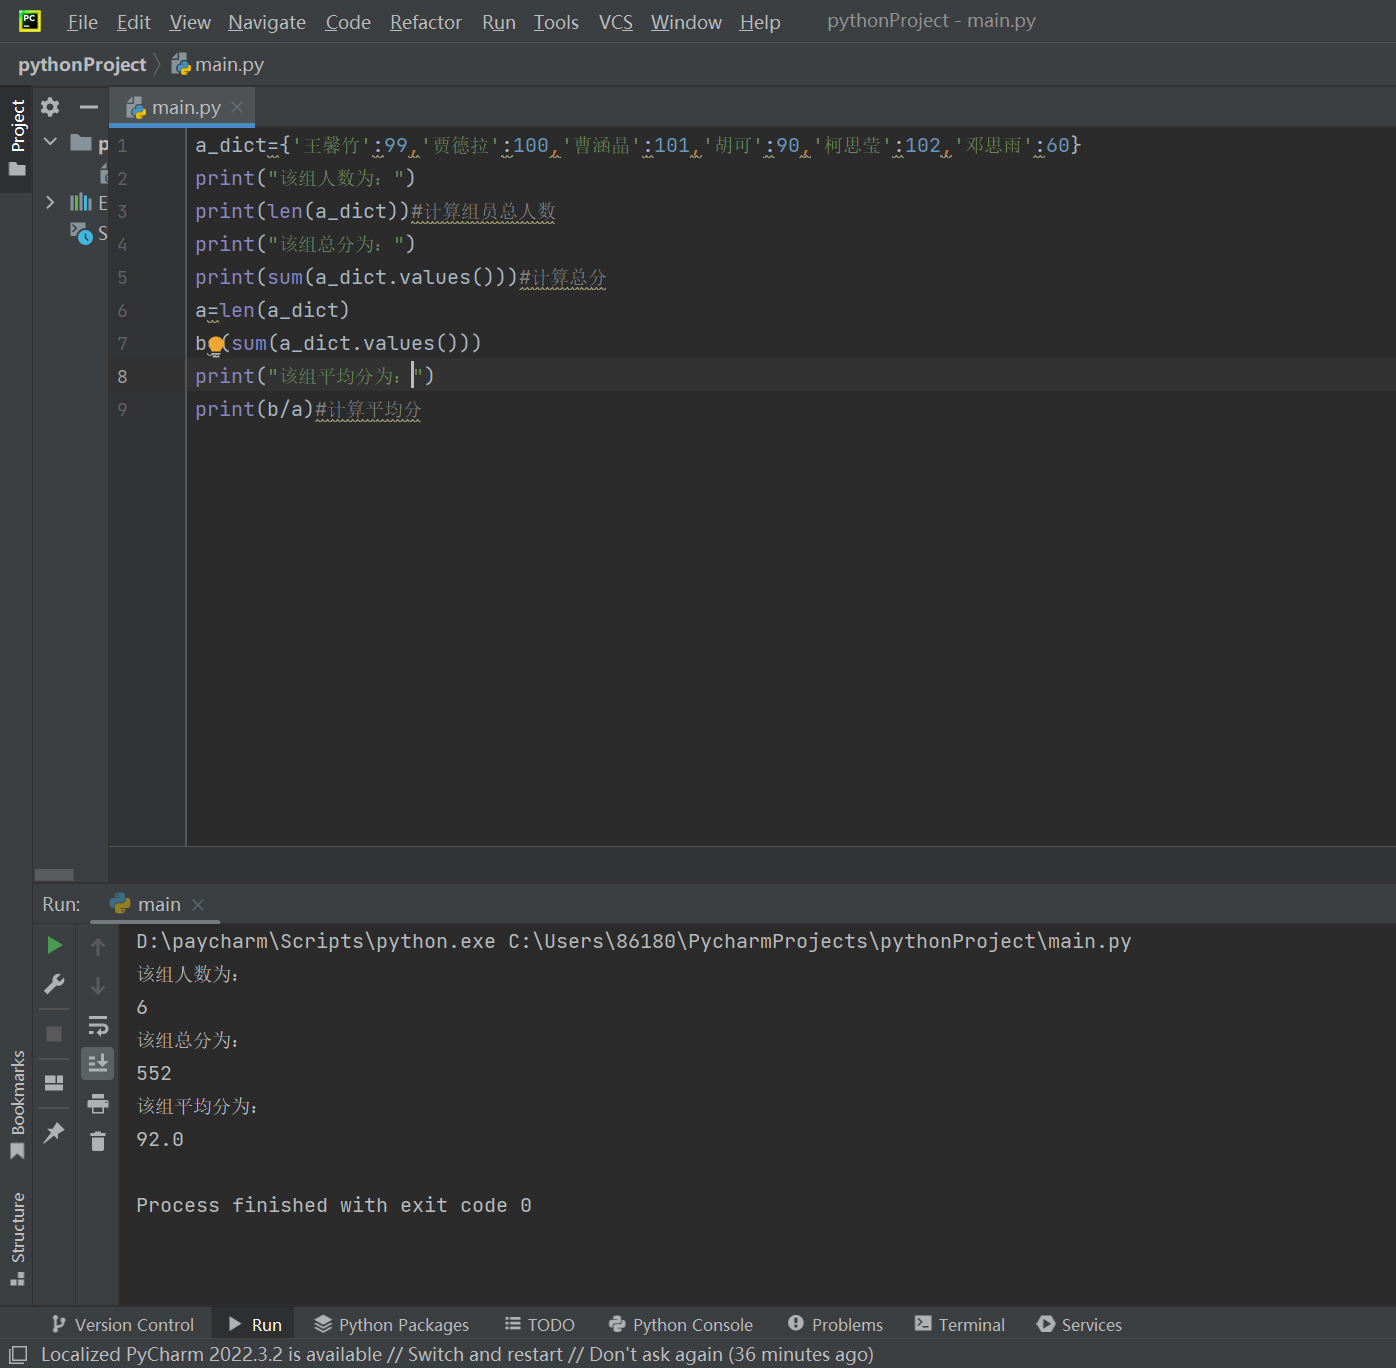Click the down stack trace arrow

(x=98, y=986)
